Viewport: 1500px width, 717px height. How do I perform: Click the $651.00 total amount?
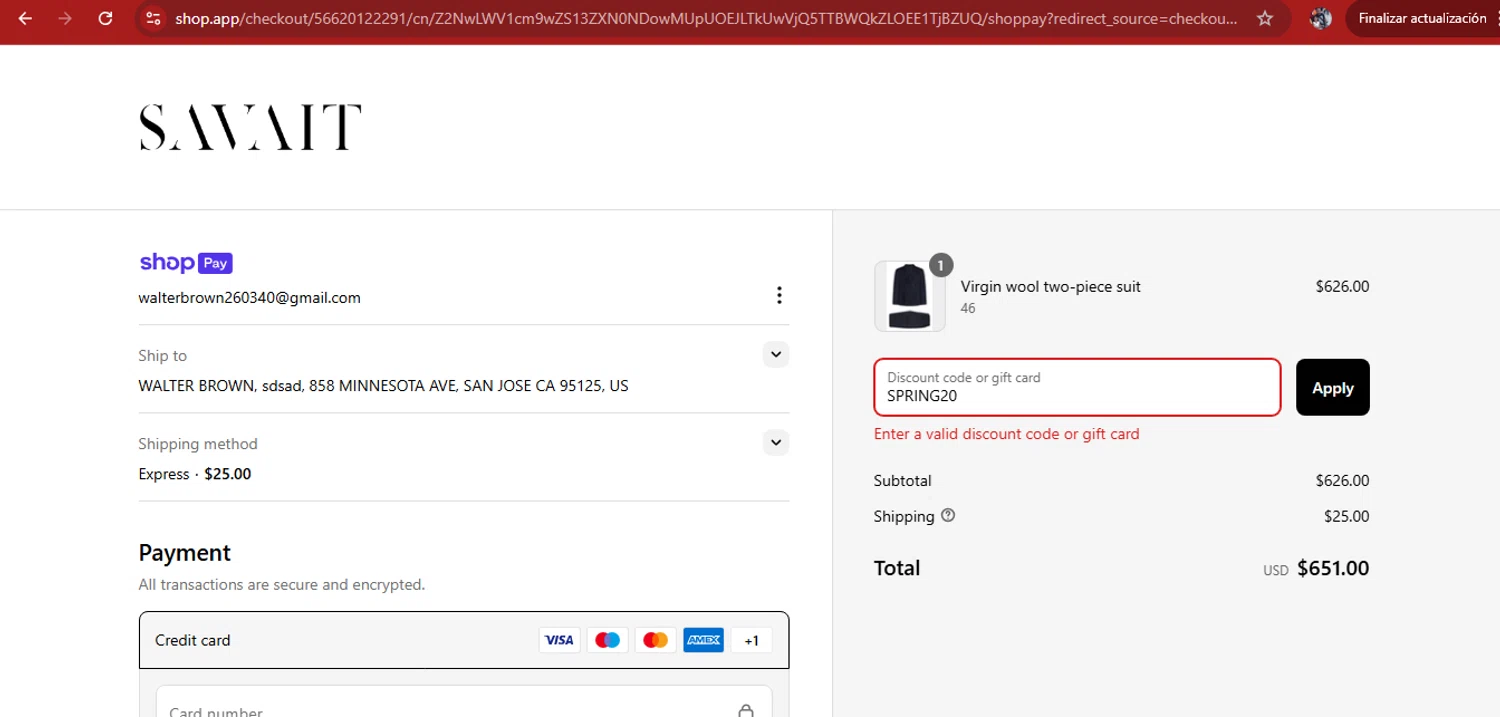coord(1333,569)
